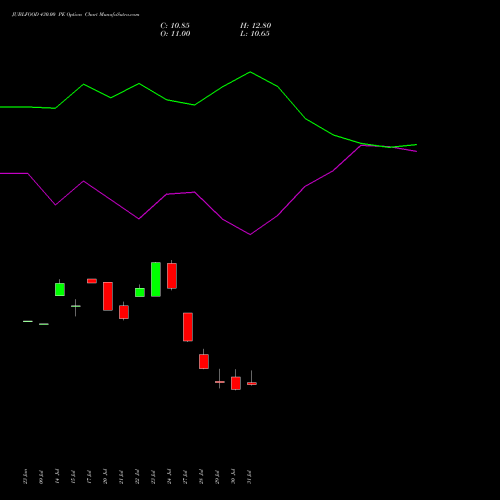Image resolution: width=500 pixels, height=500 pixels.
Task: Click the red candle above 28 Jul
Action: coord(204,361)
